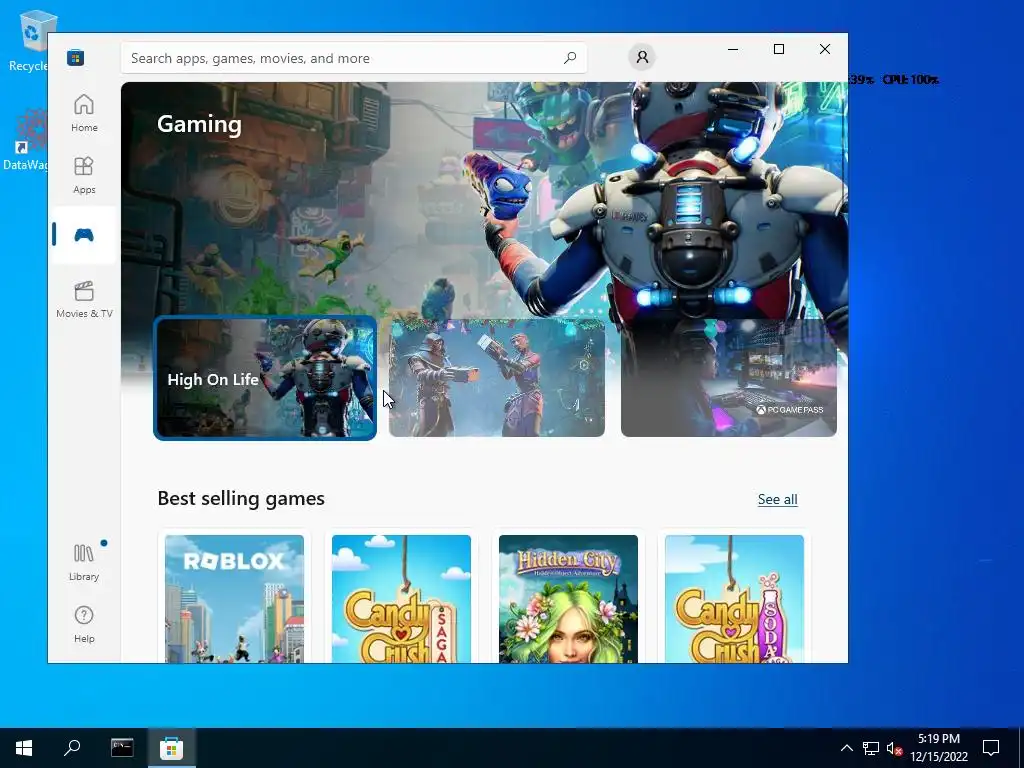Open the PC Game Pass featured card
This screenshot has width=1024, height=768.
729,377
